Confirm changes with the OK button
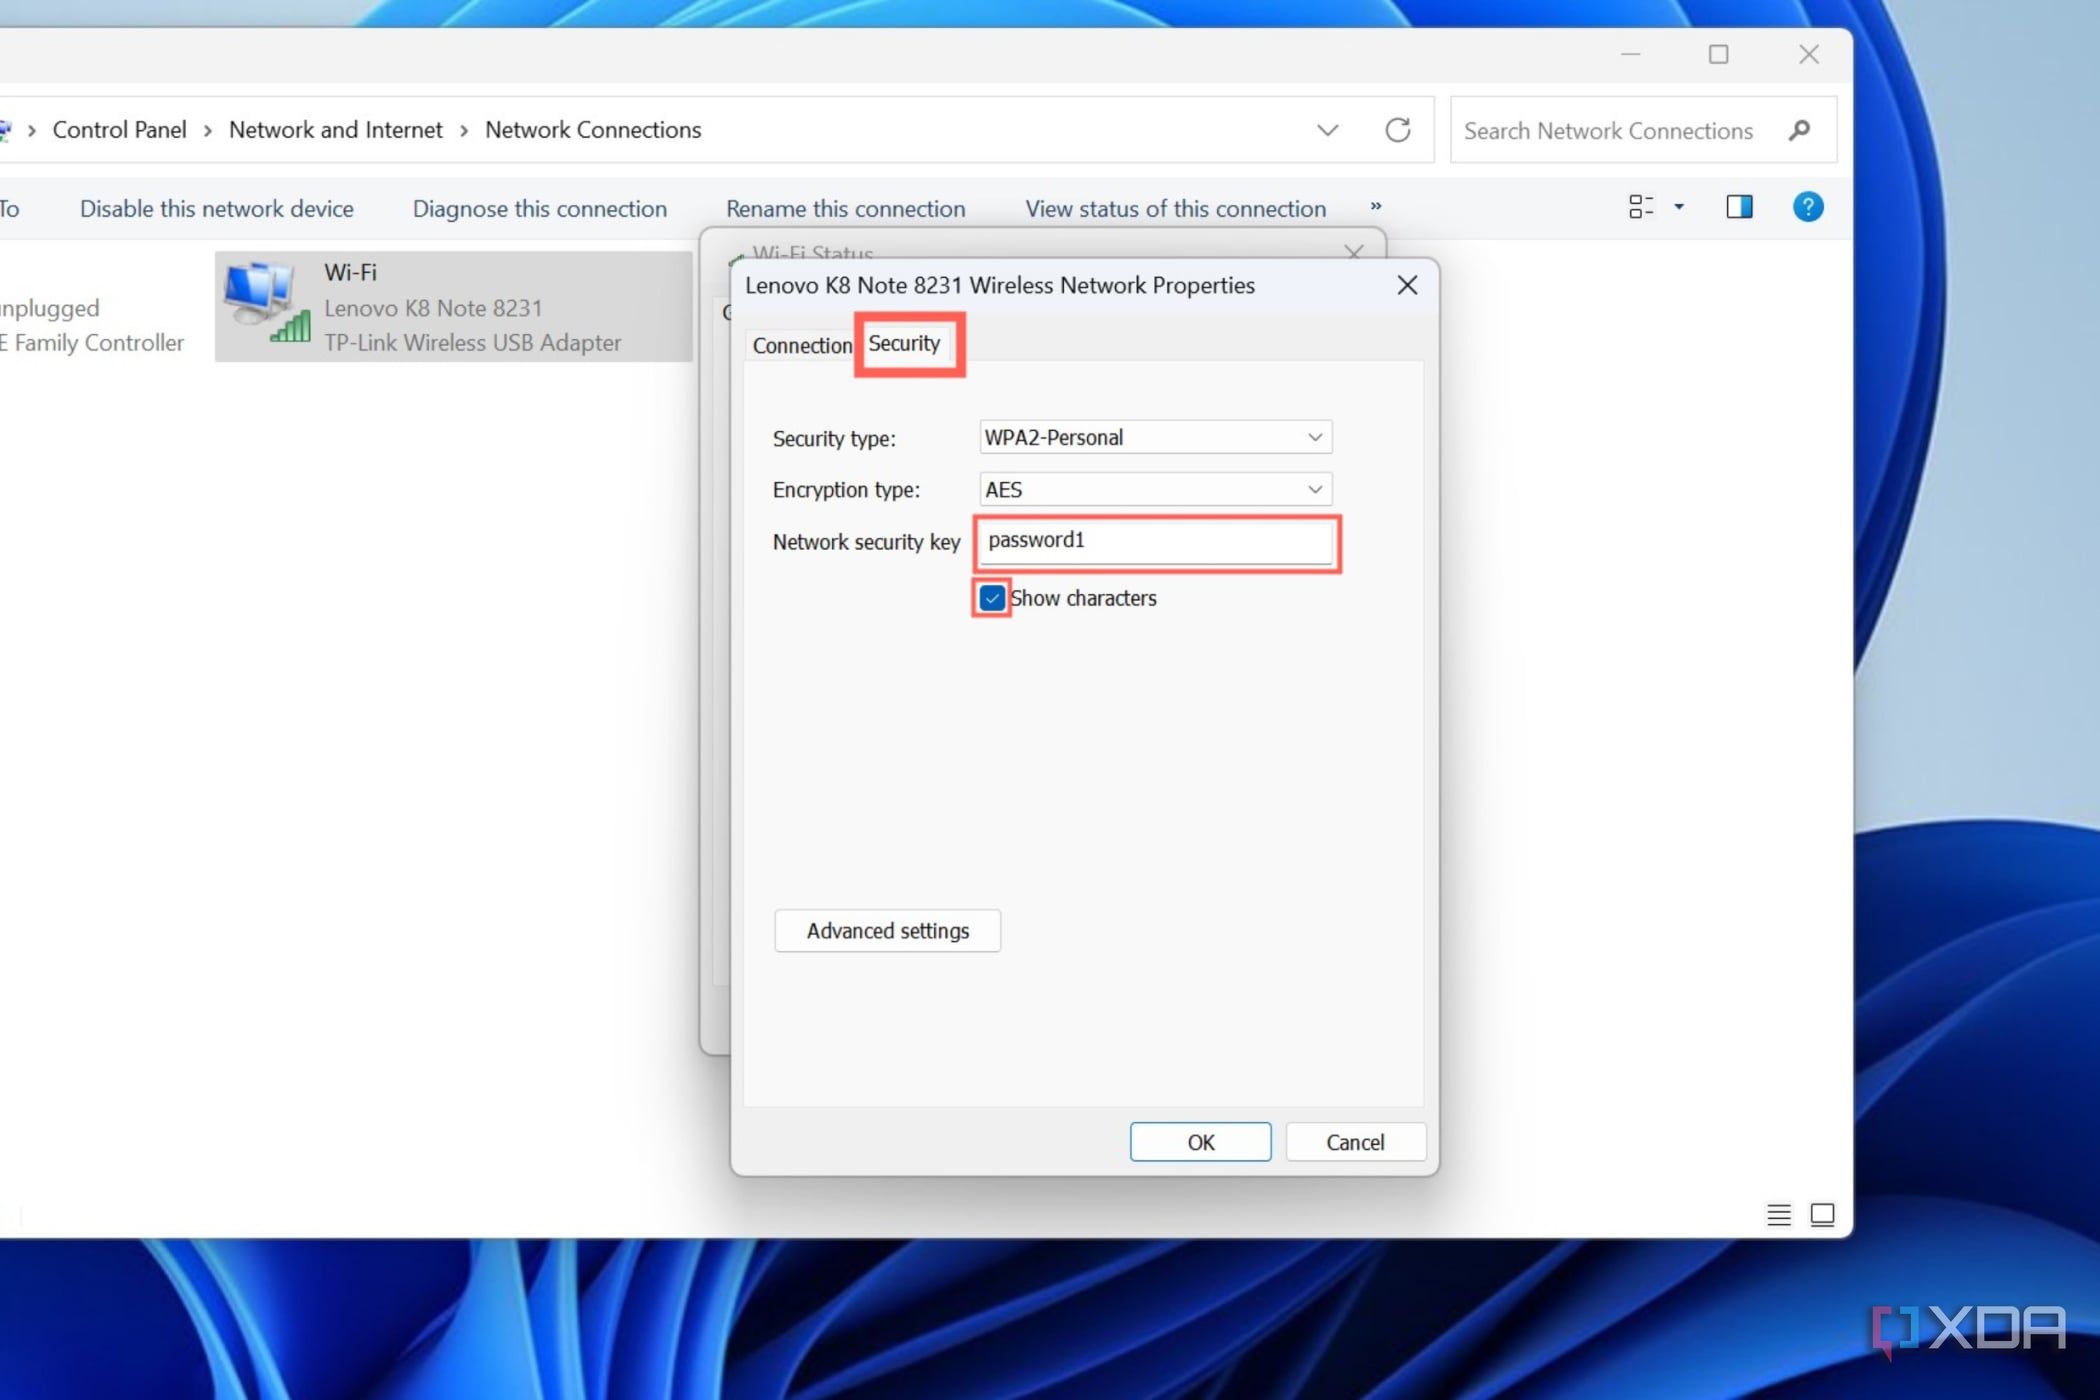 coord(1200,1141)
